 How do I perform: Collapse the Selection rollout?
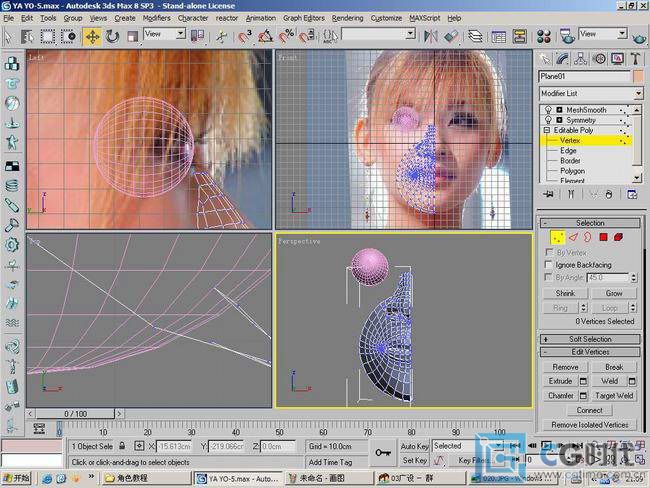click(590, 223)
